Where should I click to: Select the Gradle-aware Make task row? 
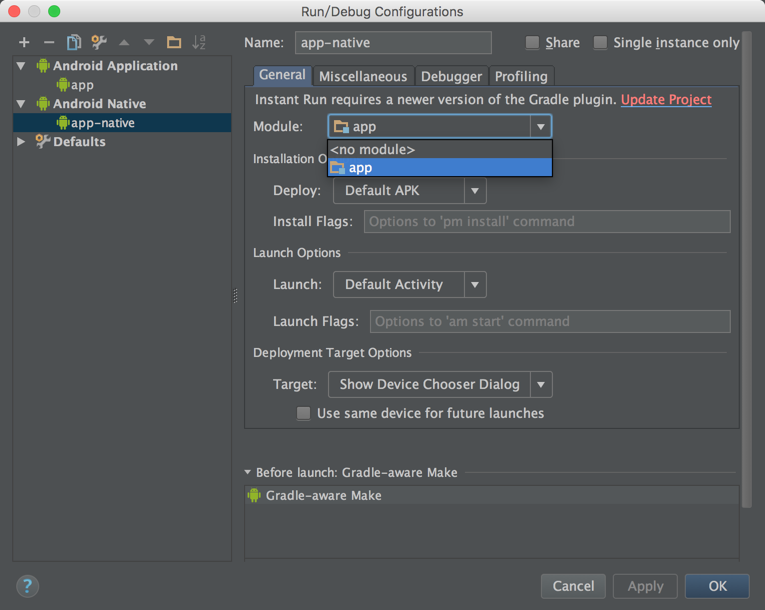click(x=492, y=495)
